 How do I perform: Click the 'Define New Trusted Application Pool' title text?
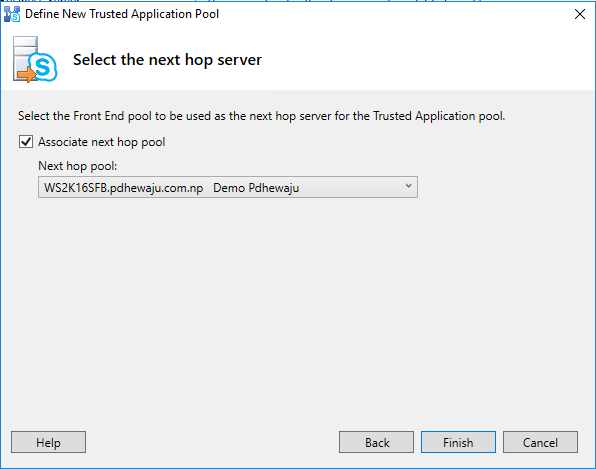pyautogui.click(x=122, y=14)
